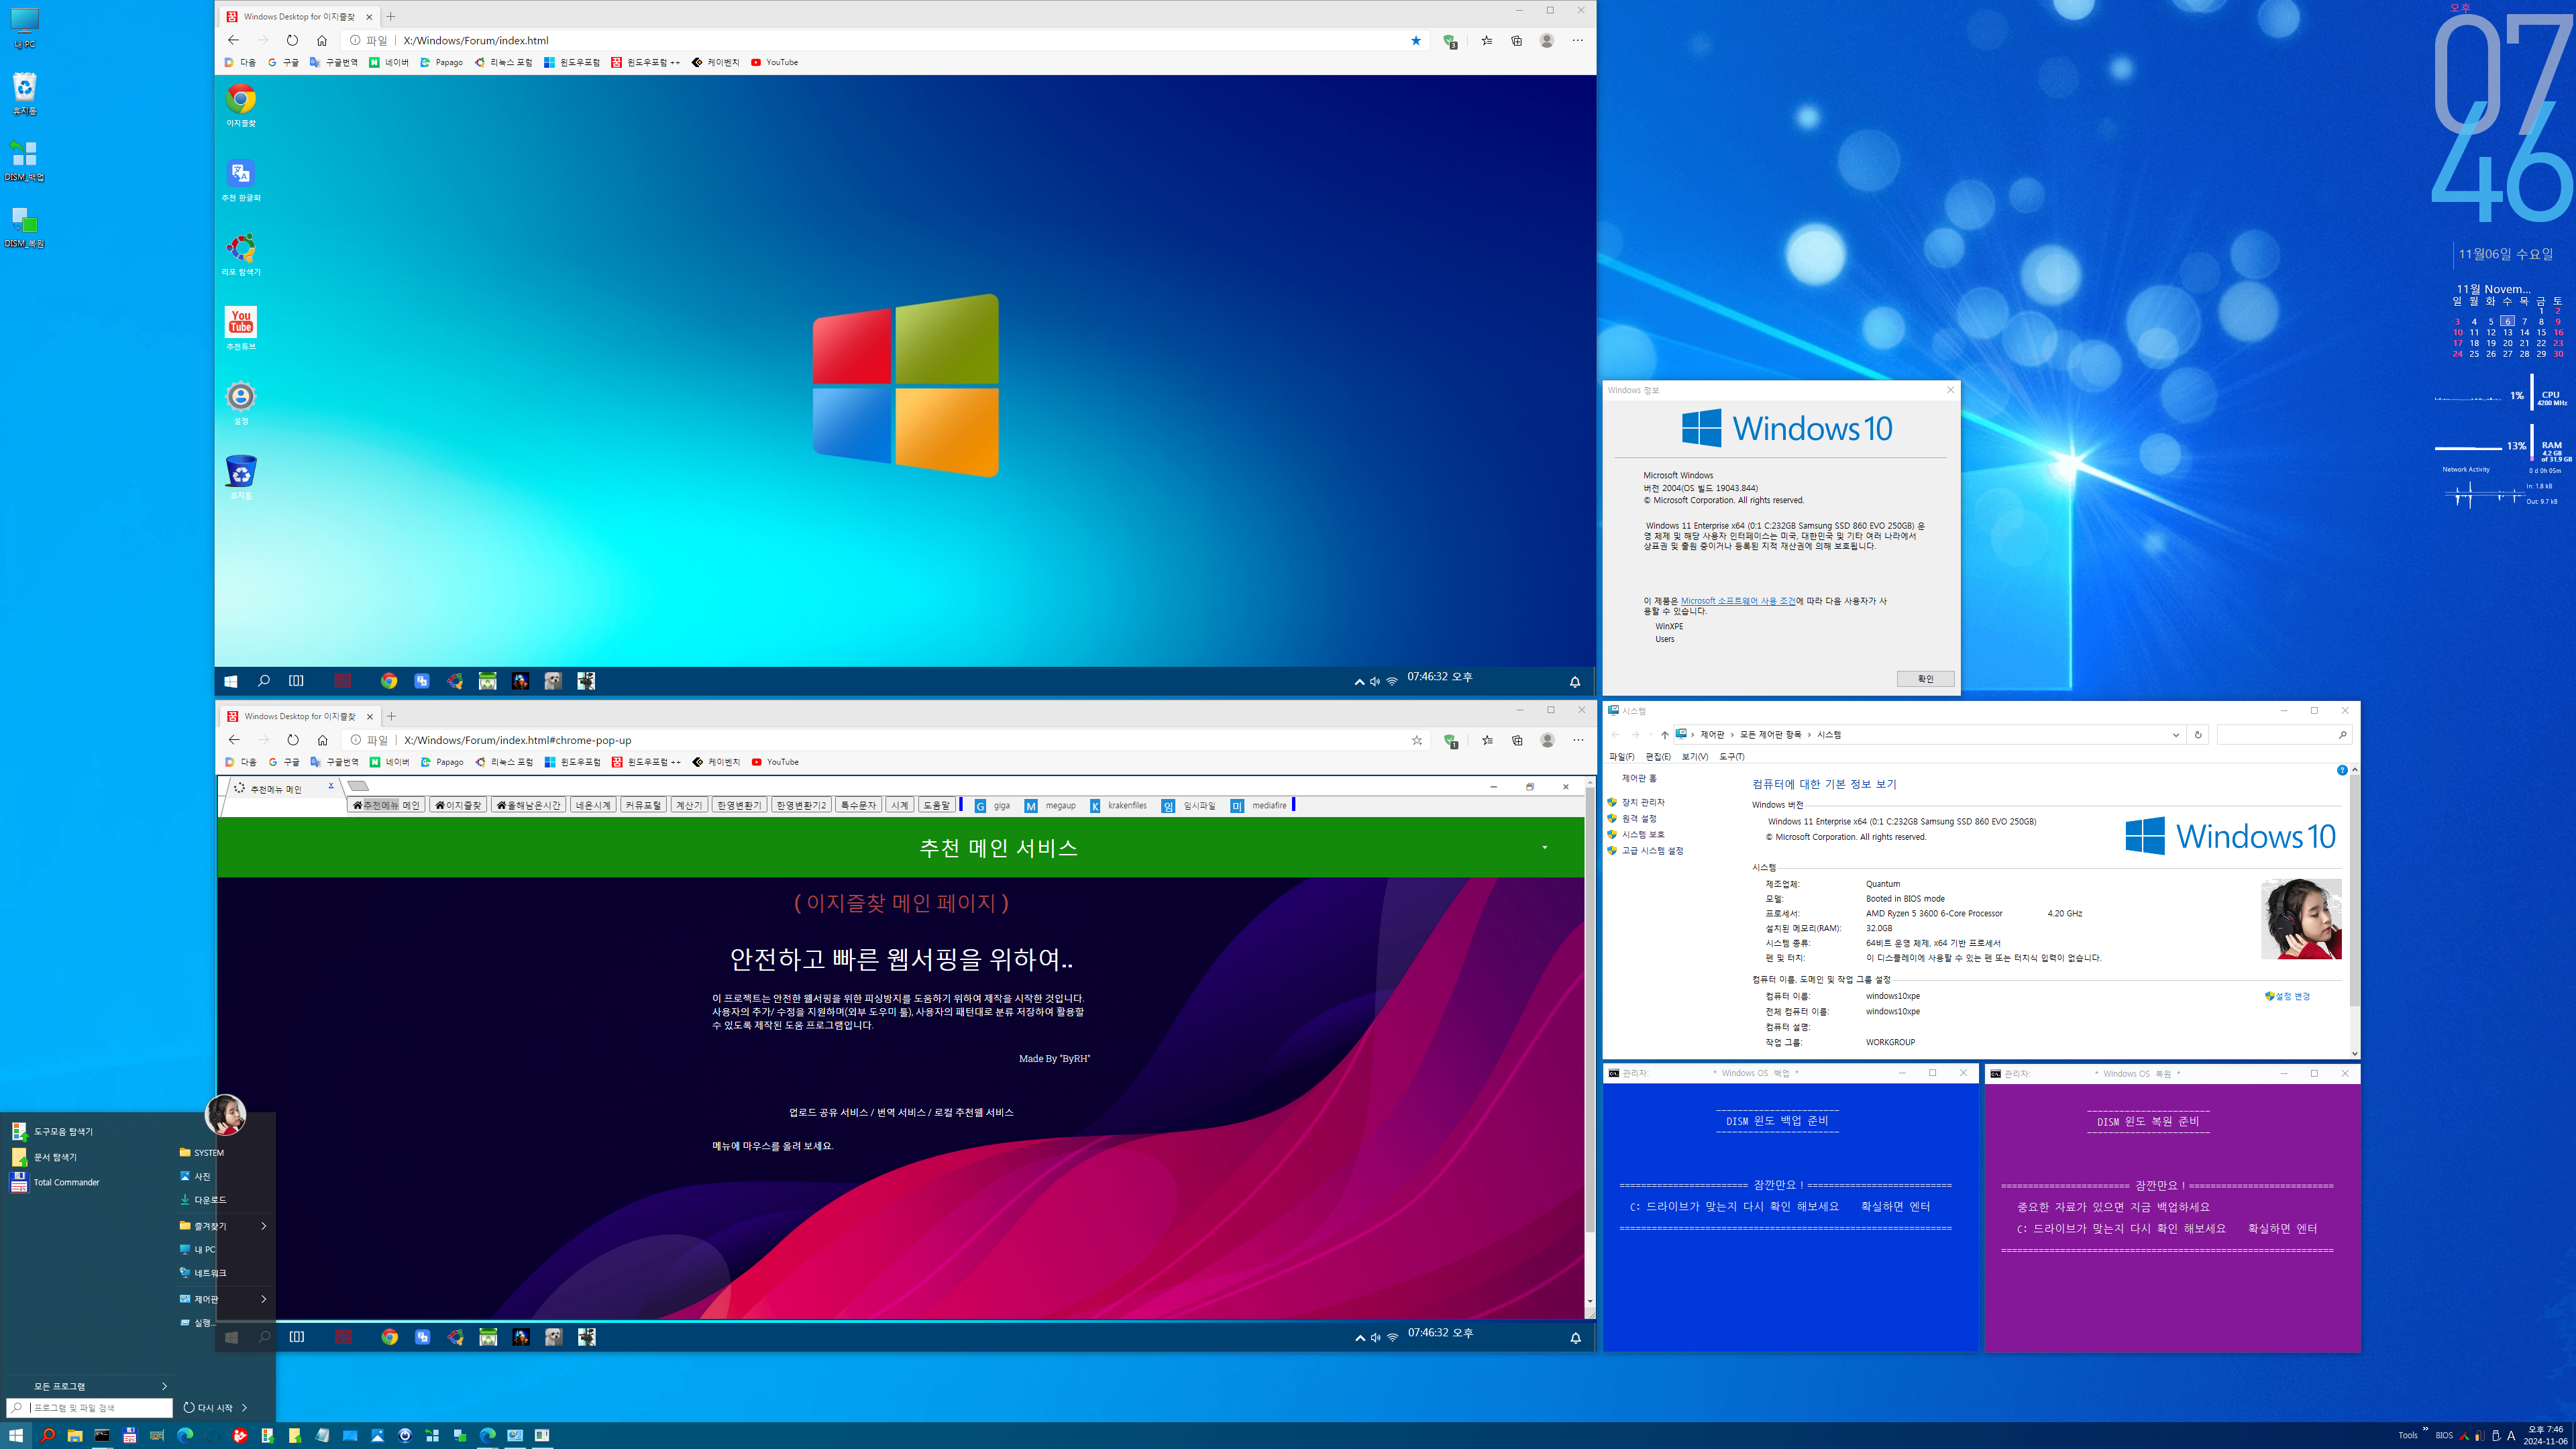The image size is (2576, 1449).
Task: Click Windows start button on main taskbar
Action: [x=16, y=1435]
